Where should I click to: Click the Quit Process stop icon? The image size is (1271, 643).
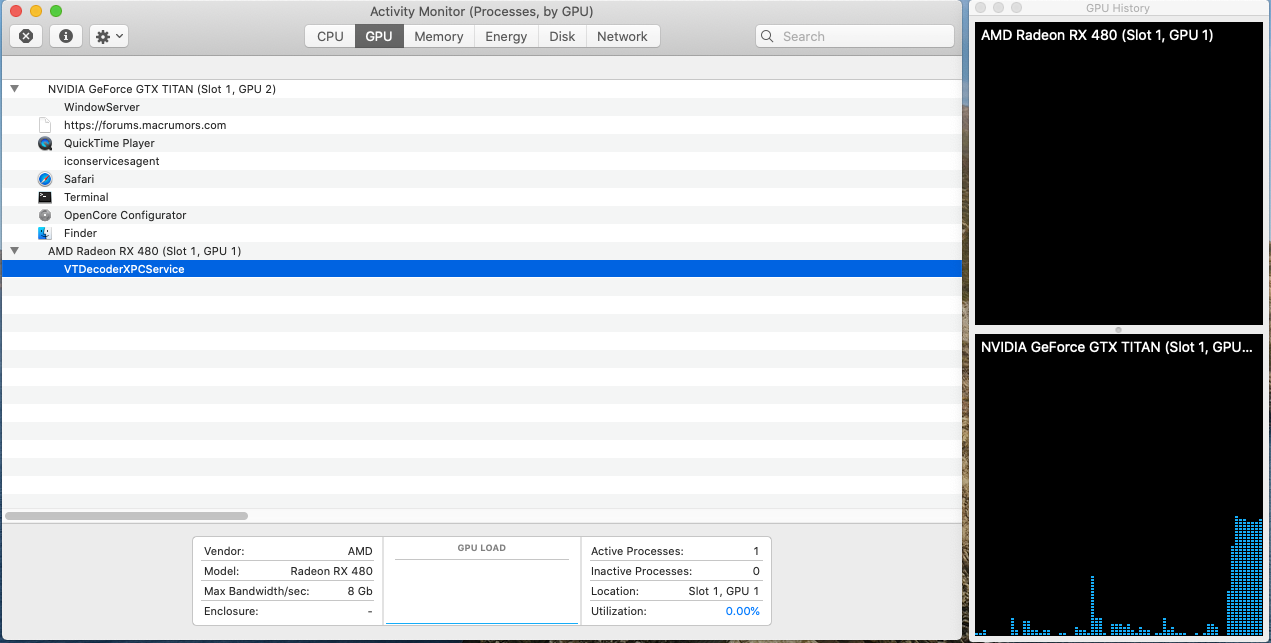coord(26,36)
